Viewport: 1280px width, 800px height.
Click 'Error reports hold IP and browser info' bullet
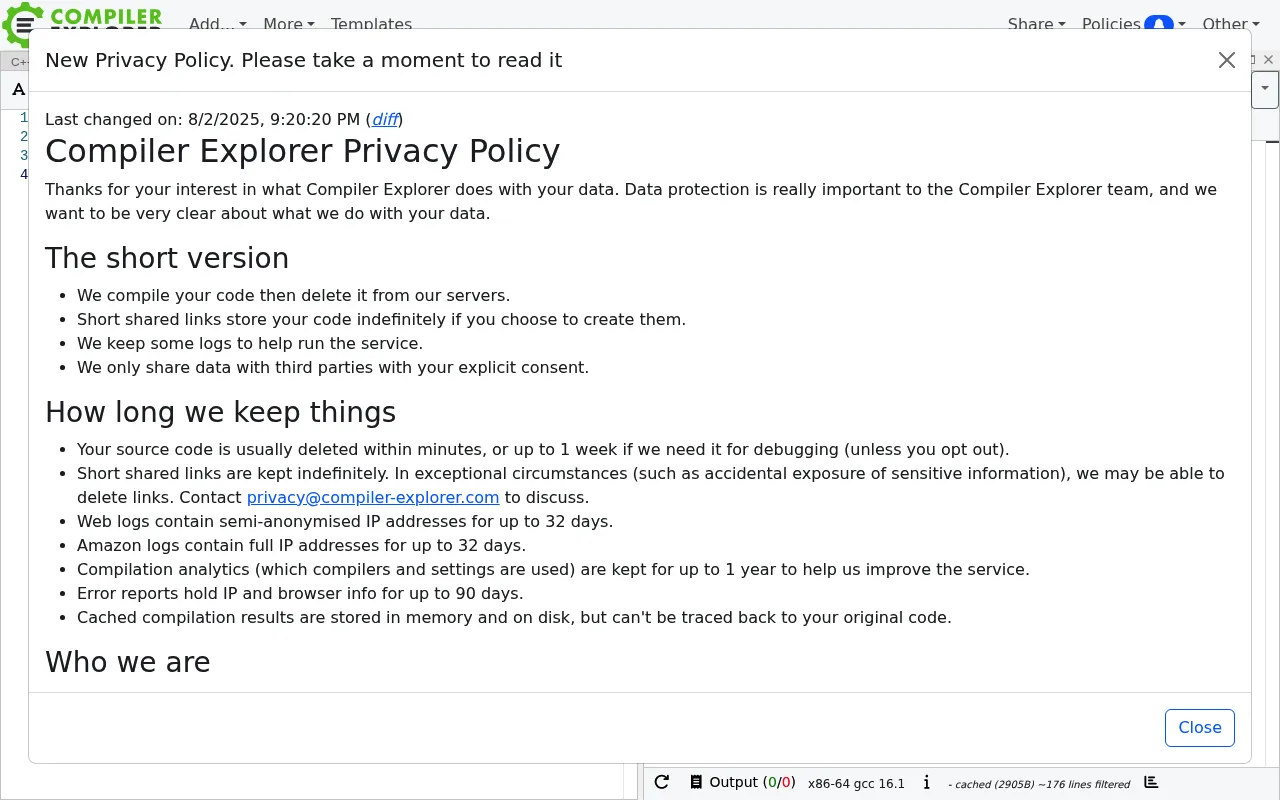300,593
